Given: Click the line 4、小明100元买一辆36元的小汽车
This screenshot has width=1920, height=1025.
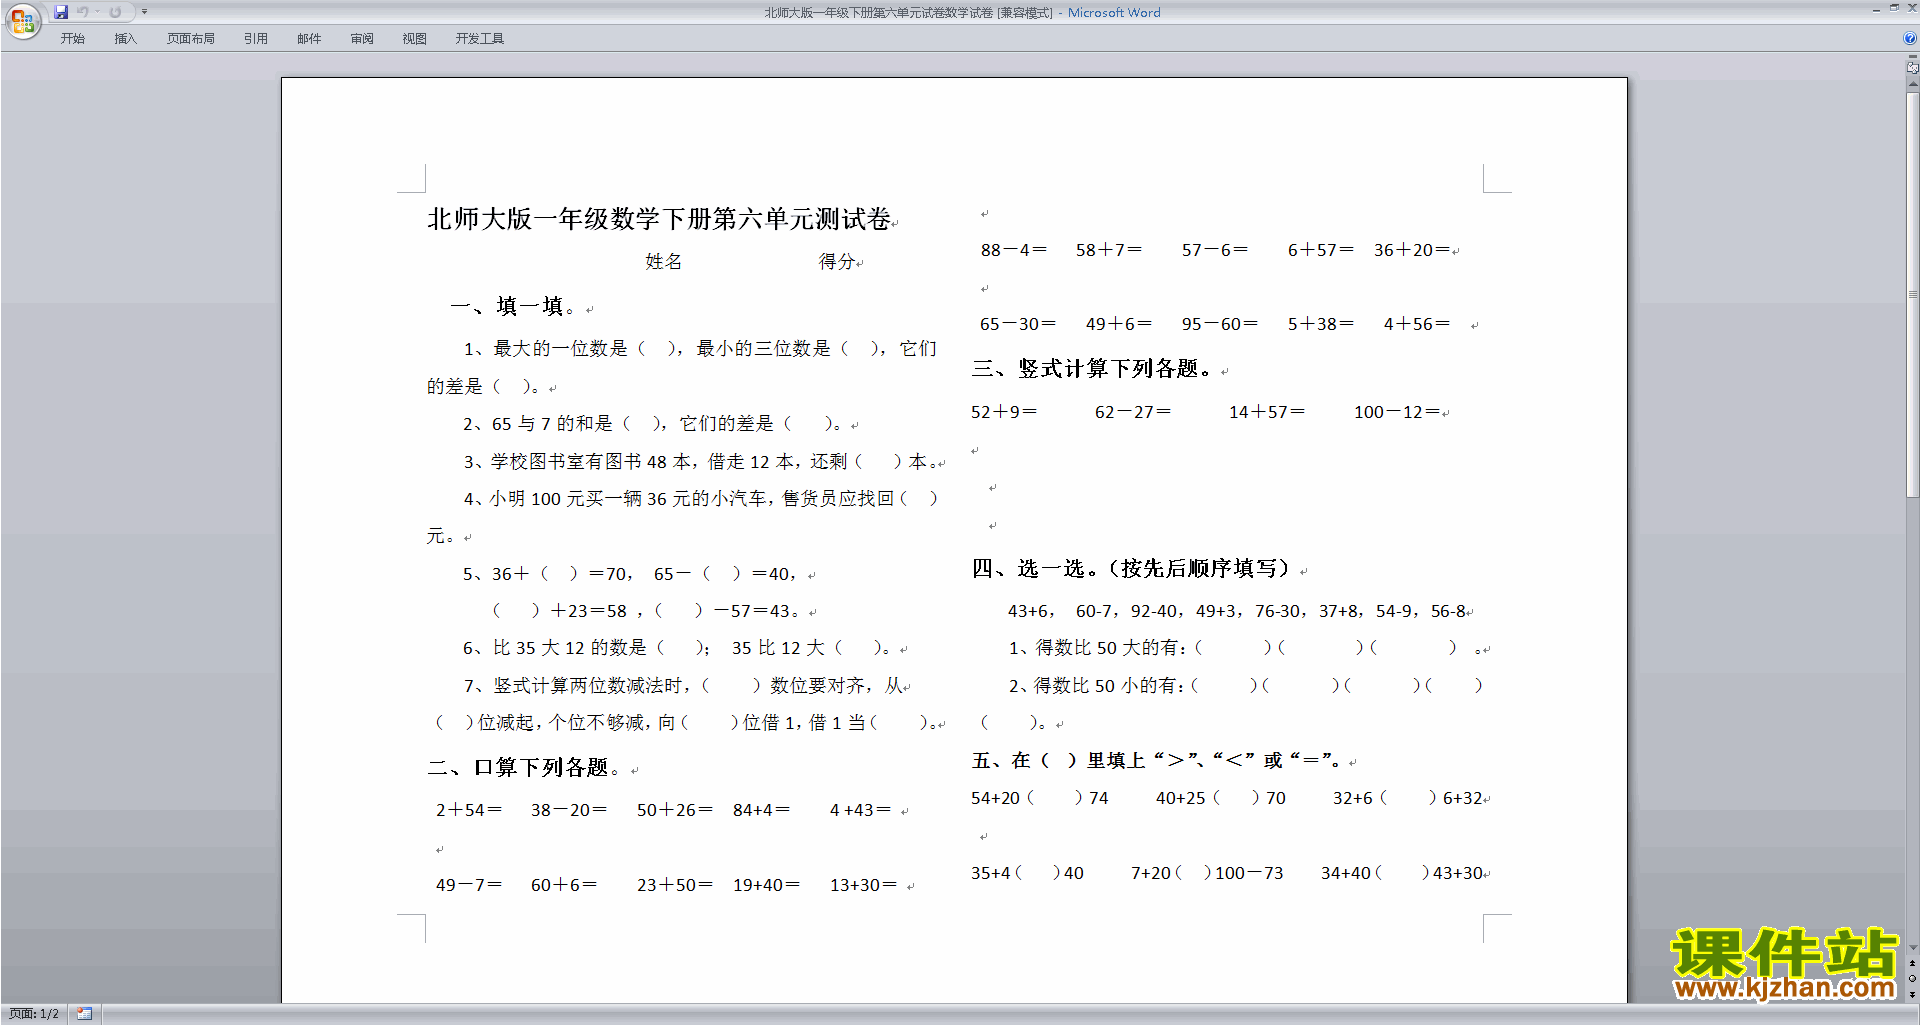Looking at the screenshot, I should pos(700,499).
